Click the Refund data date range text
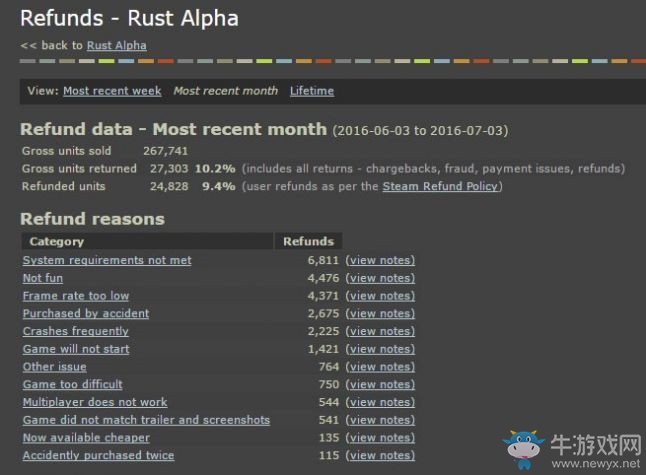The height and width of the screenshot is (475, 646). 420,131
